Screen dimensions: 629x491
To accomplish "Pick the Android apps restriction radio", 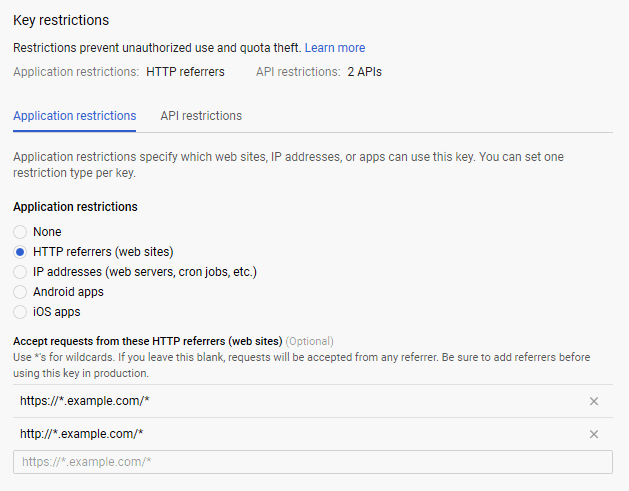I will [x=20, y=292].
